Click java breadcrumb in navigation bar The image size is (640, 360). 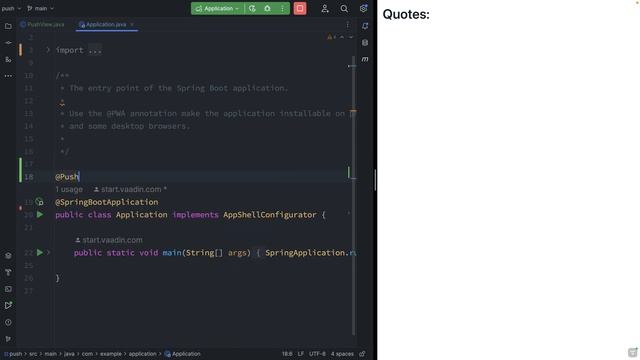69,354
